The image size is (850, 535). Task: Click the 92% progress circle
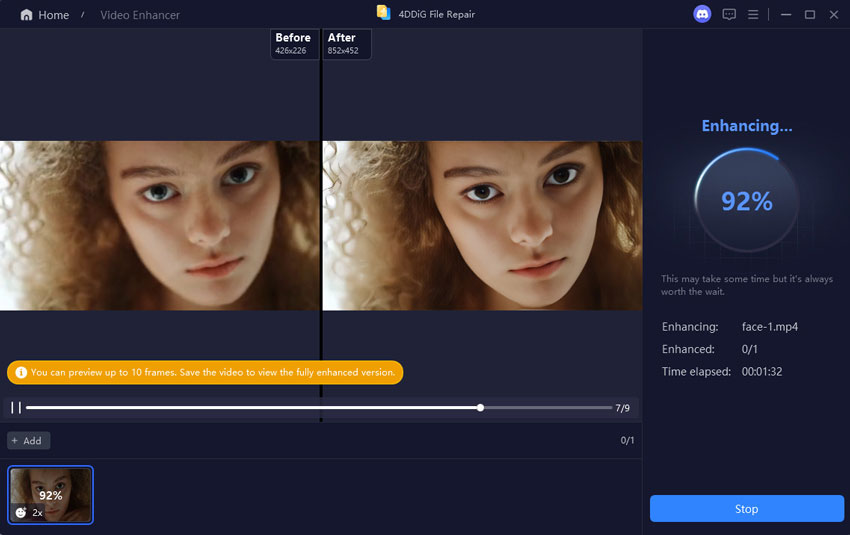click(x=746, y=201)
